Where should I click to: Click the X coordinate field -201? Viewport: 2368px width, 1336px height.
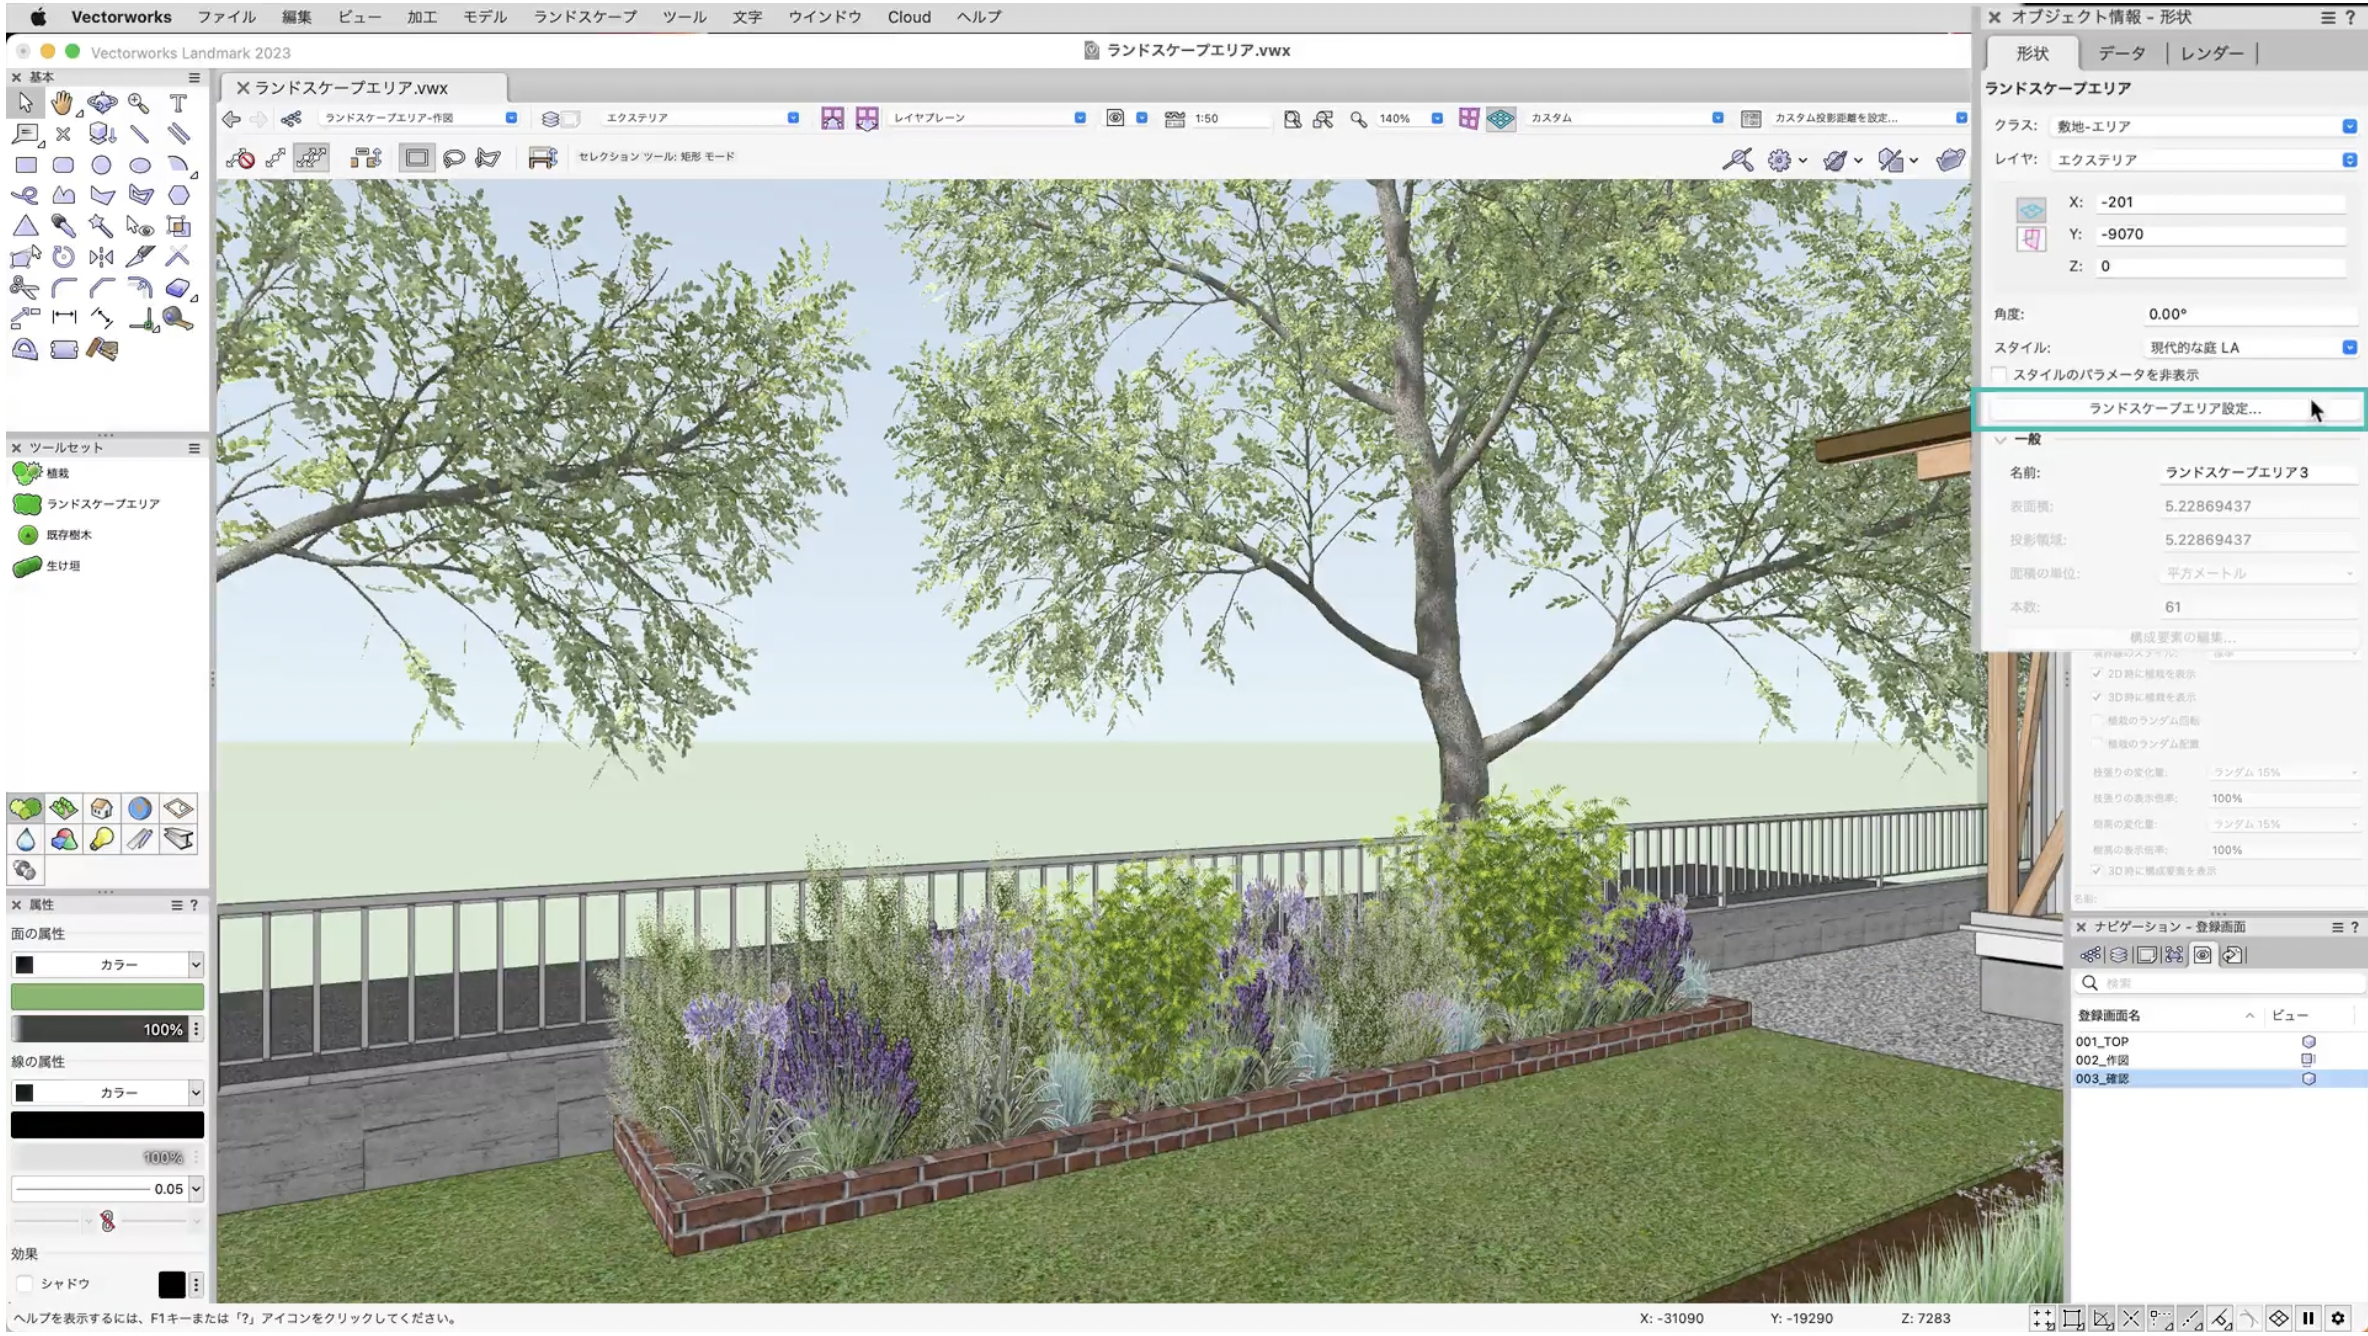coord(2220,202)
